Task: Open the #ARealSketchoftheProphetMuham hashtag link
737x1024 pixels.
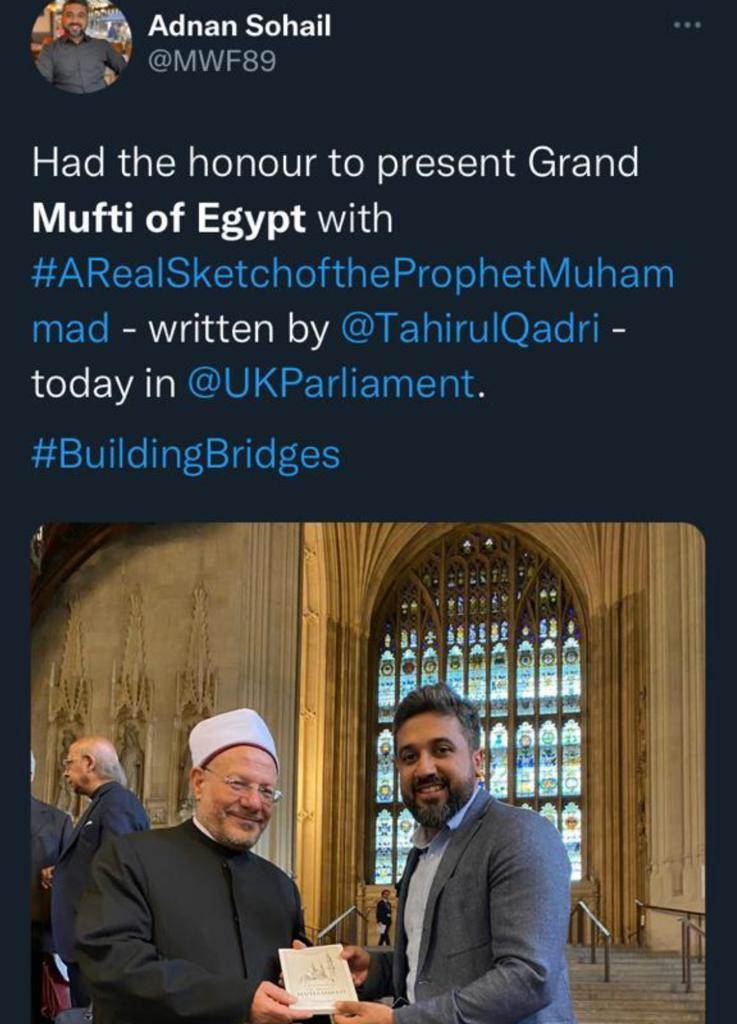Action: [352, 275]
